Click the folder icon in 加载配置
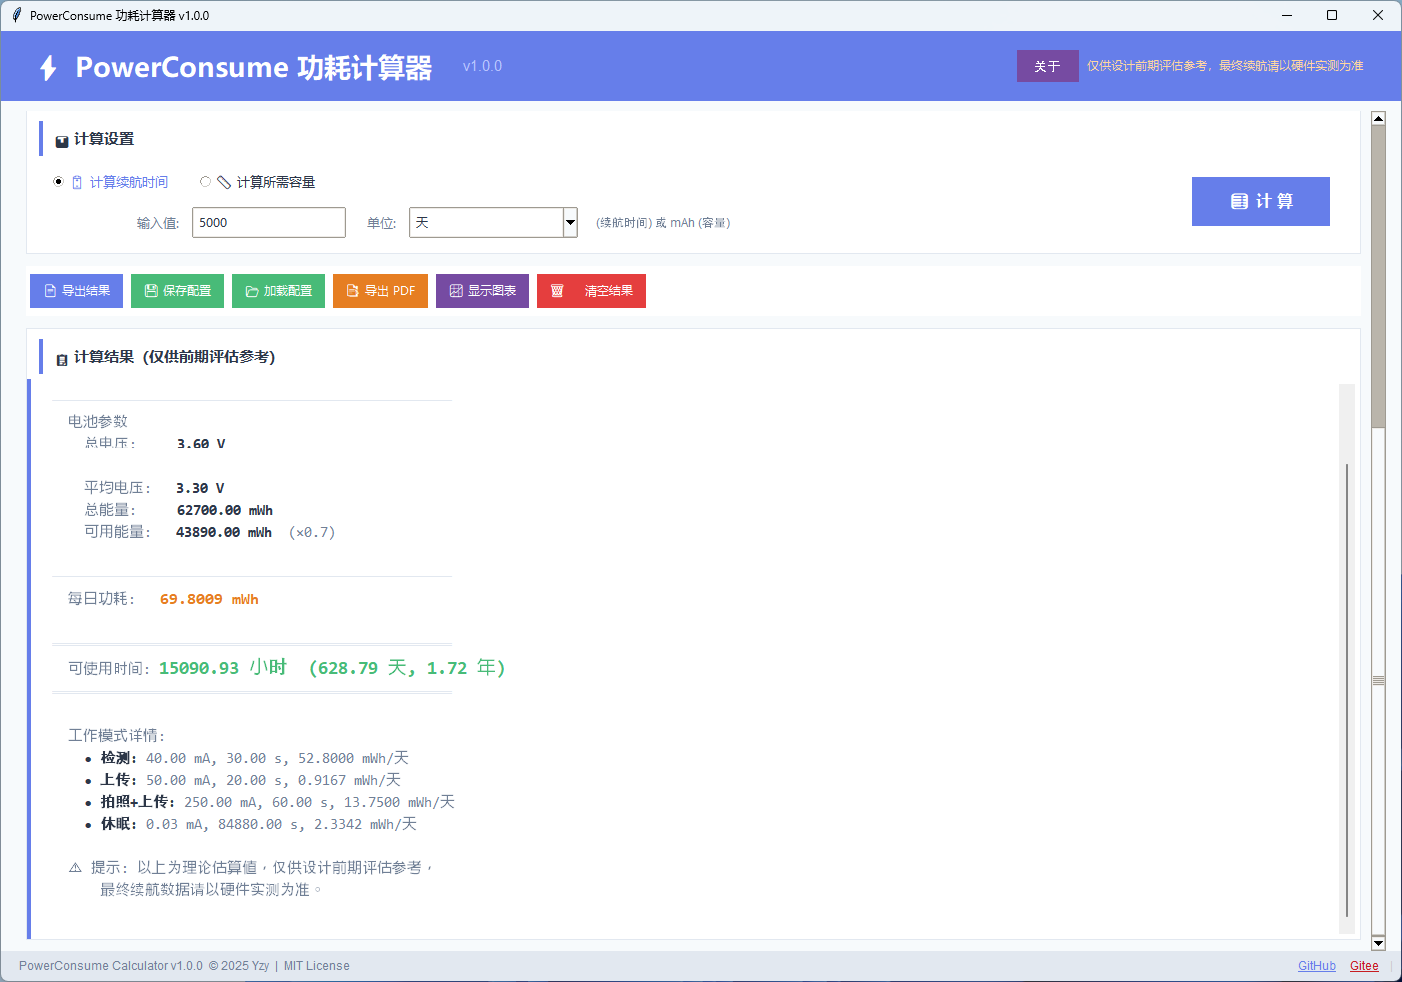The image size is (1402, 982). pos(252,291)
